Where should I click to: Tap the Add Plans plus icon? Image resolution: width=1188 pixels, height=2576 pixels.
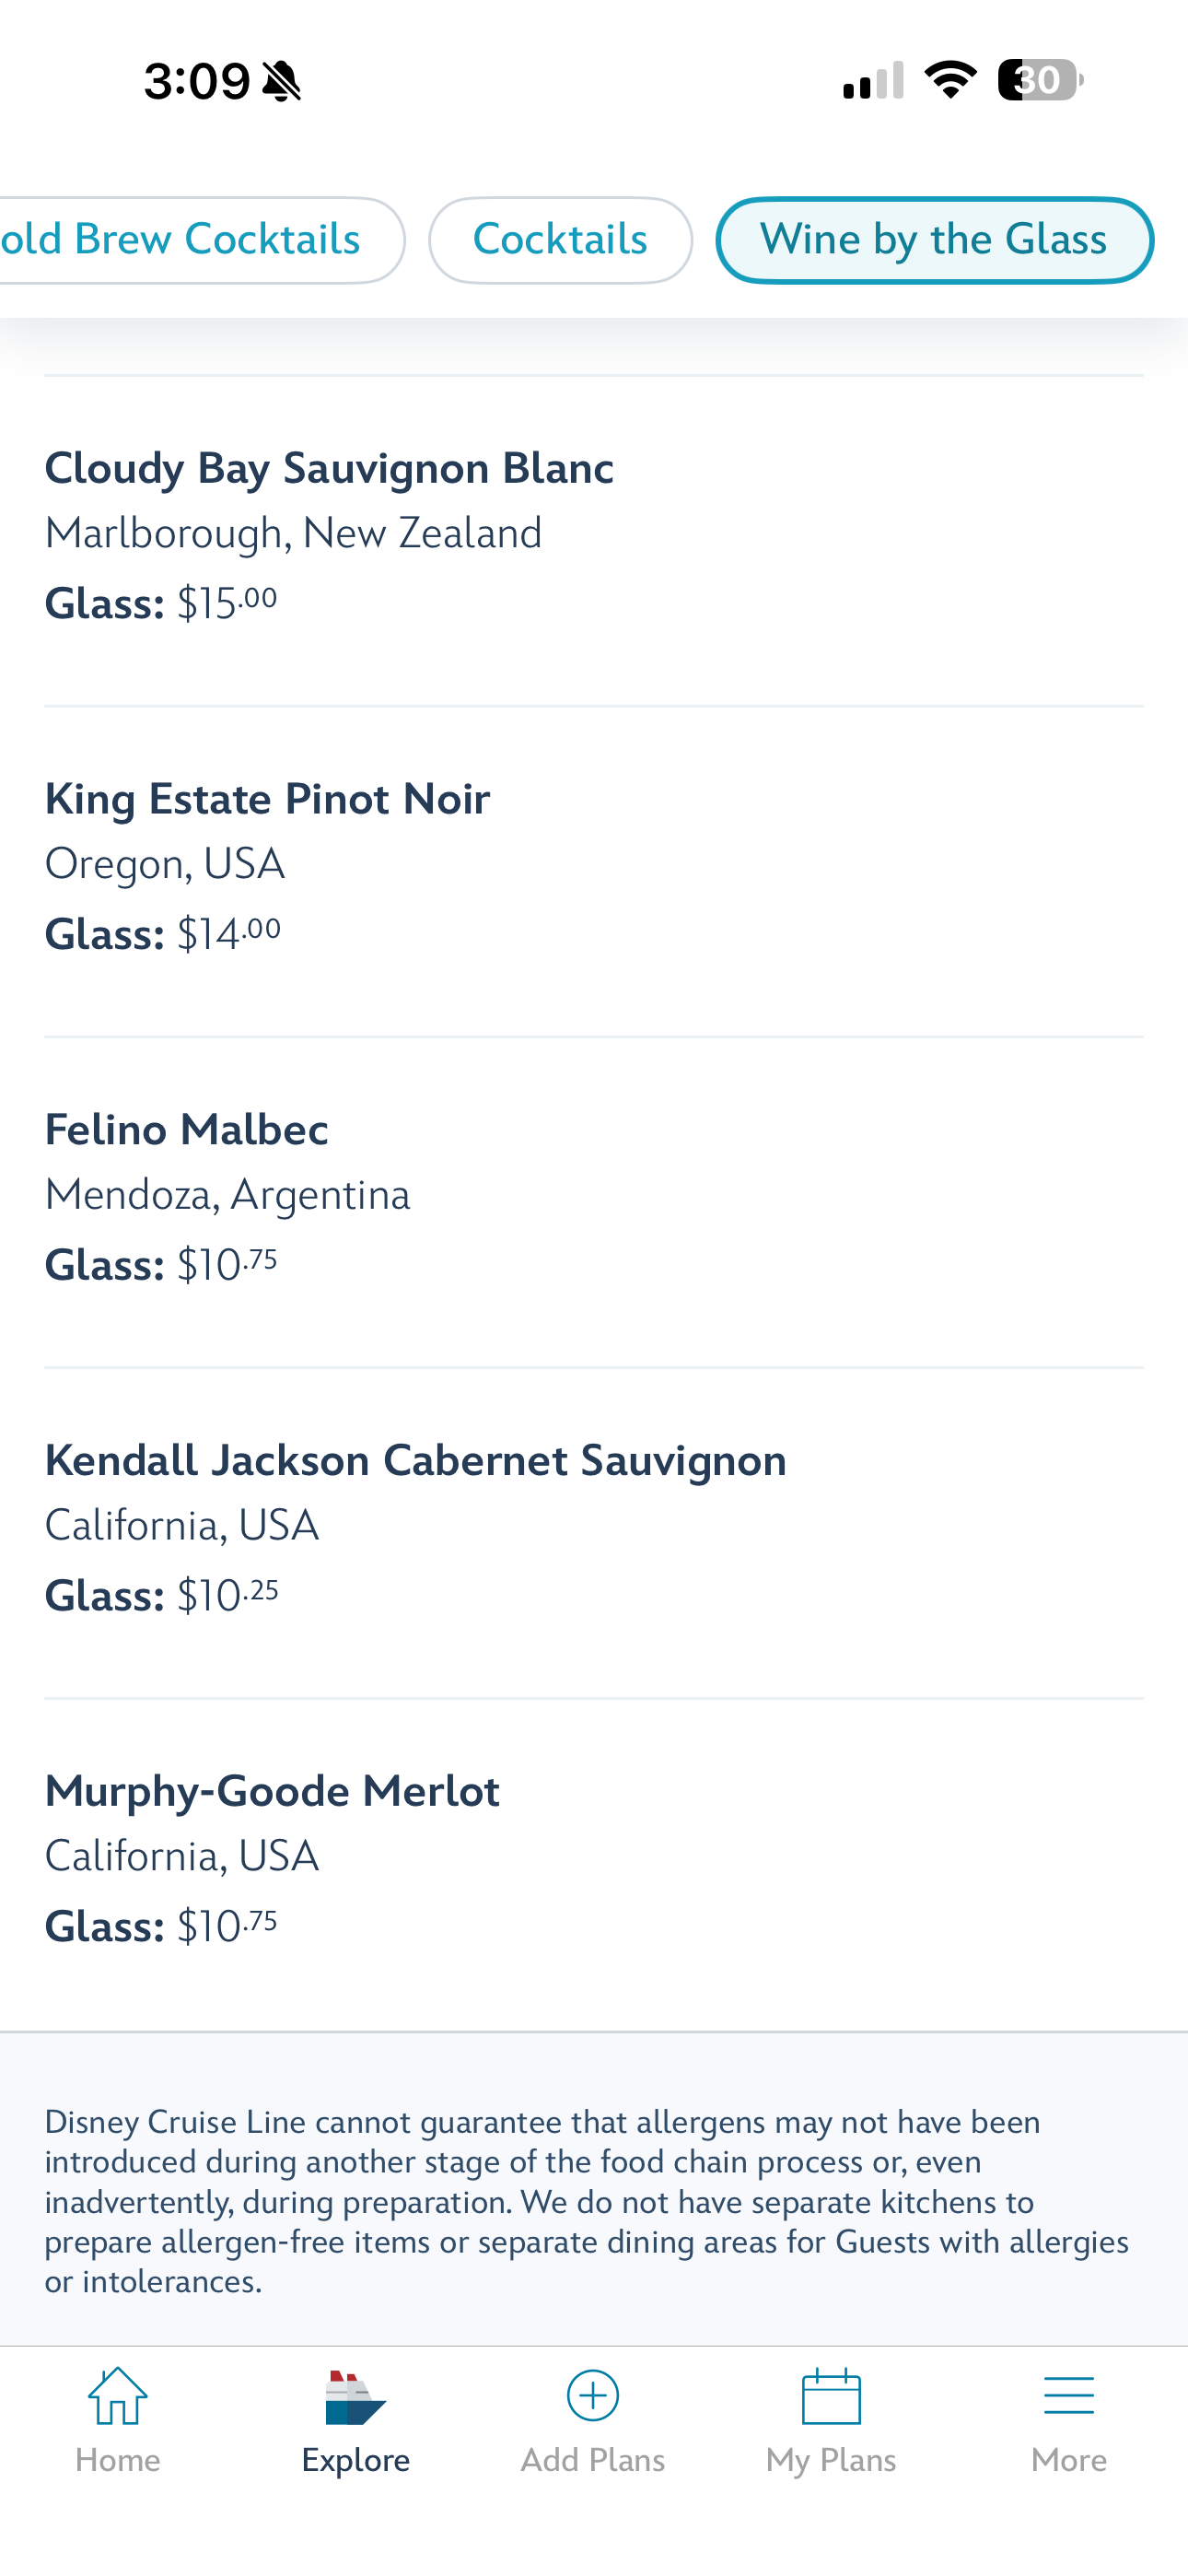(x=593, y=2396)
